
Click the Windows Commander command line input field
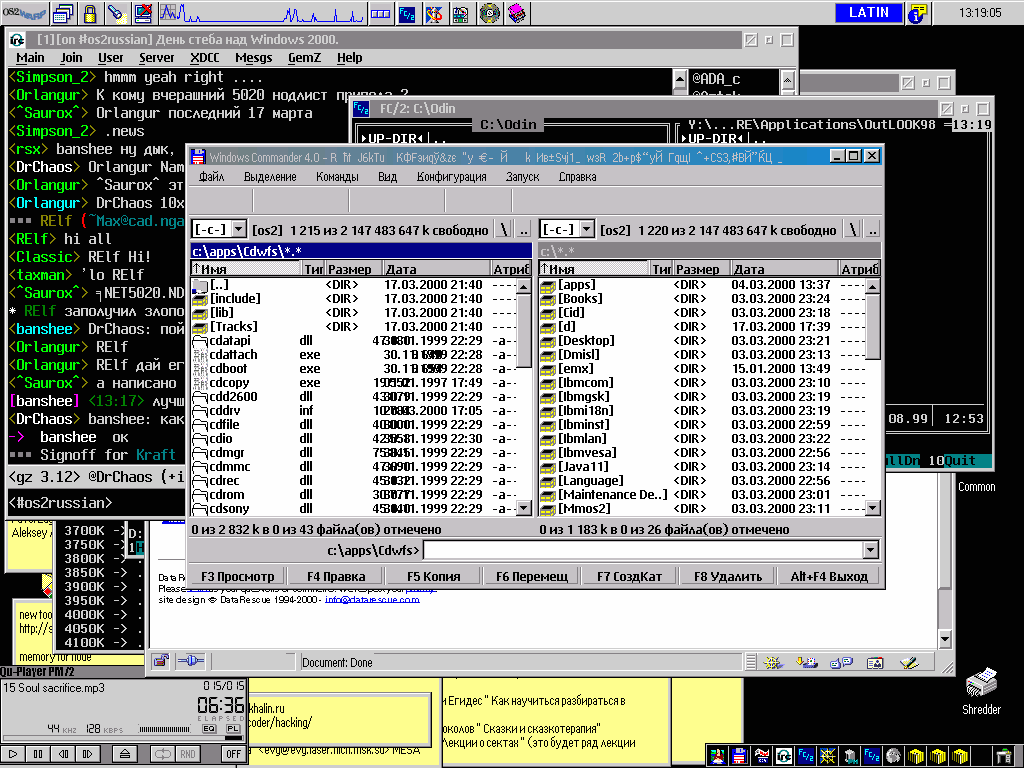[x=643, y=550]
